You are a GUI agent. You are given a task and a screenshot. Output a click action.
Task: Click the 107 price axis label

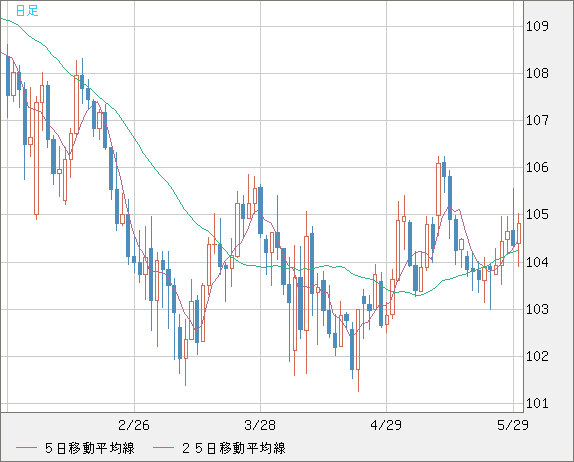[537, 120]
